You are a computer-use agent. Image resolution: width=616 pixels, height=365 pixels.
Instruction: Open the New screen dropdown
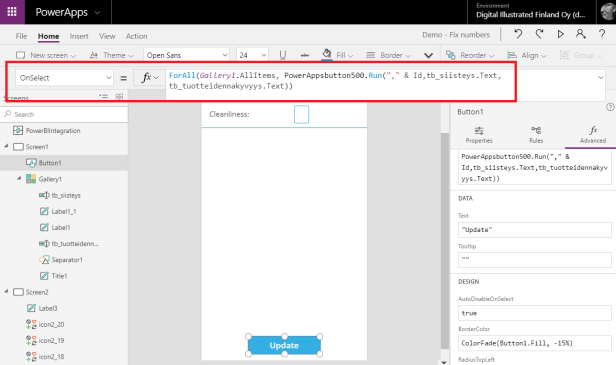pos(46,55)
